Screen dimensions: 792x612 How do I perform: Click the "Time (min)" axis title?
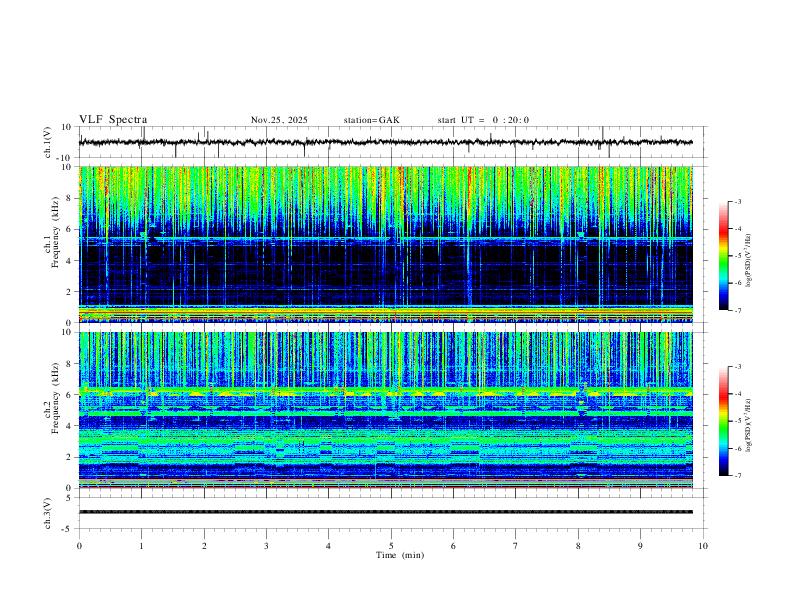[x=400, y=555]
